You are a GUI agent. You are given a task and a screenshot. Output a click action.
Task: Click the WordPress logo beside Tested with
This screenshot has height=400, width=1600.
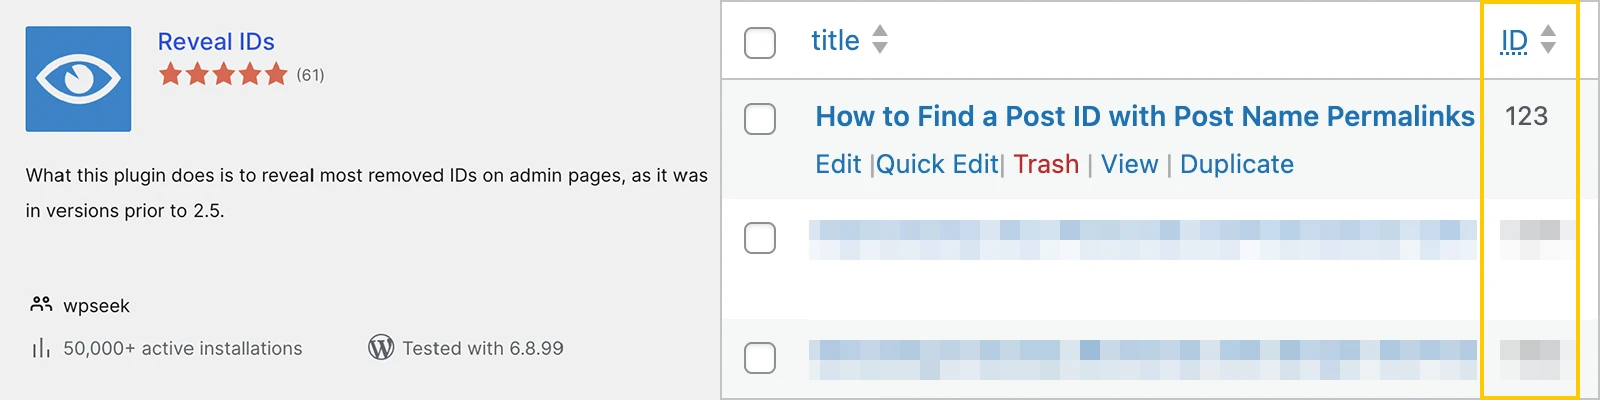coord(381,347)
